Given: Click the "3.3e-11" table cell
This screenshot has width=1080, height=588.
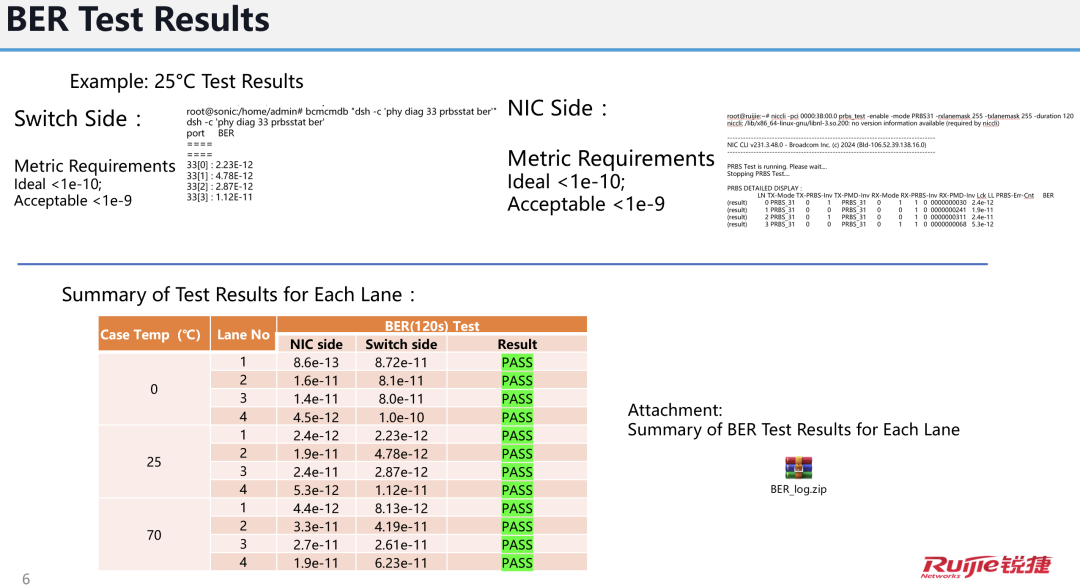Looking at the screenshot, I should coord(316,527).
